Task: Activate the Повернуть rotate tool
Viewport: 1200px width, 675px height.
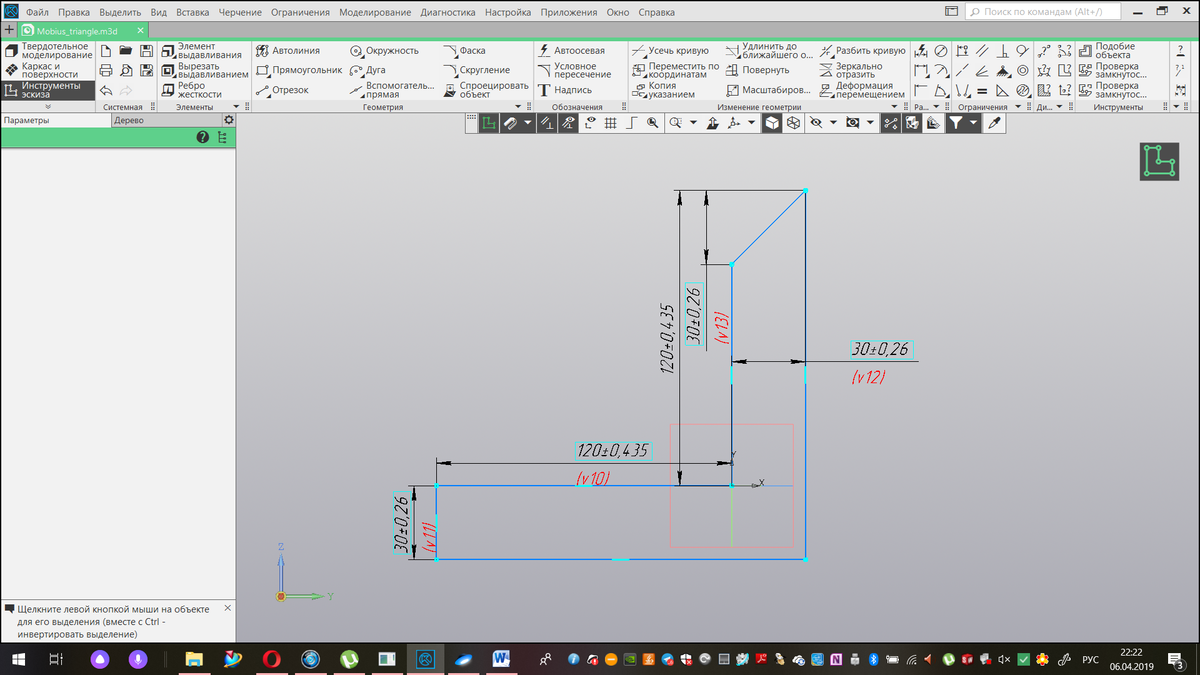Action: coord(757,70)
